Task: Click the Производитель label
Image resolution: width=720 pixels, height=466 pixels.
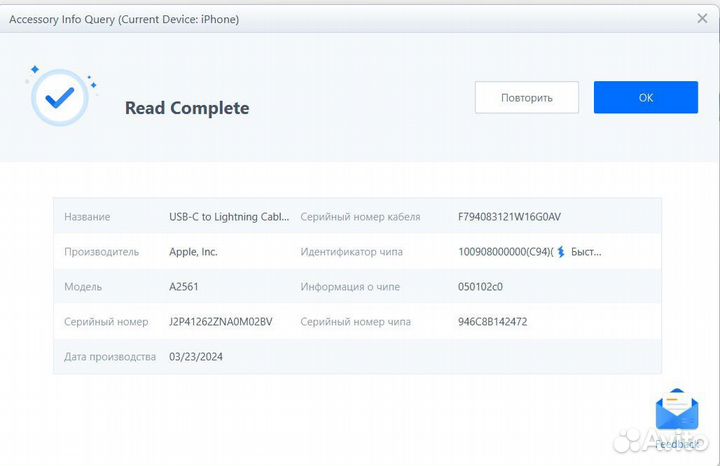Action: tap(101, 252)
